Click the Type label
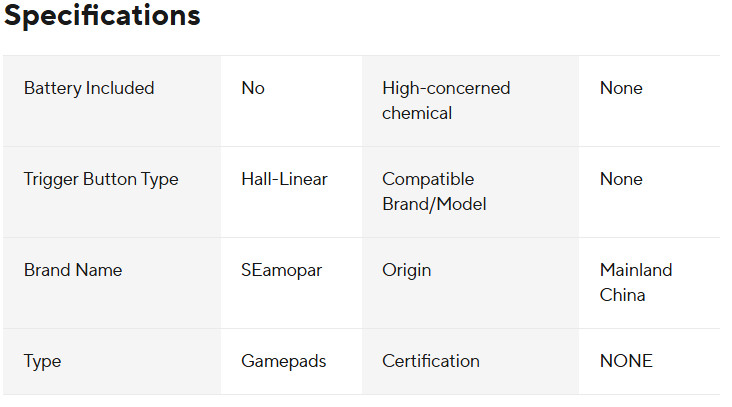Screen dimensions: 732x407 [43, 361]
